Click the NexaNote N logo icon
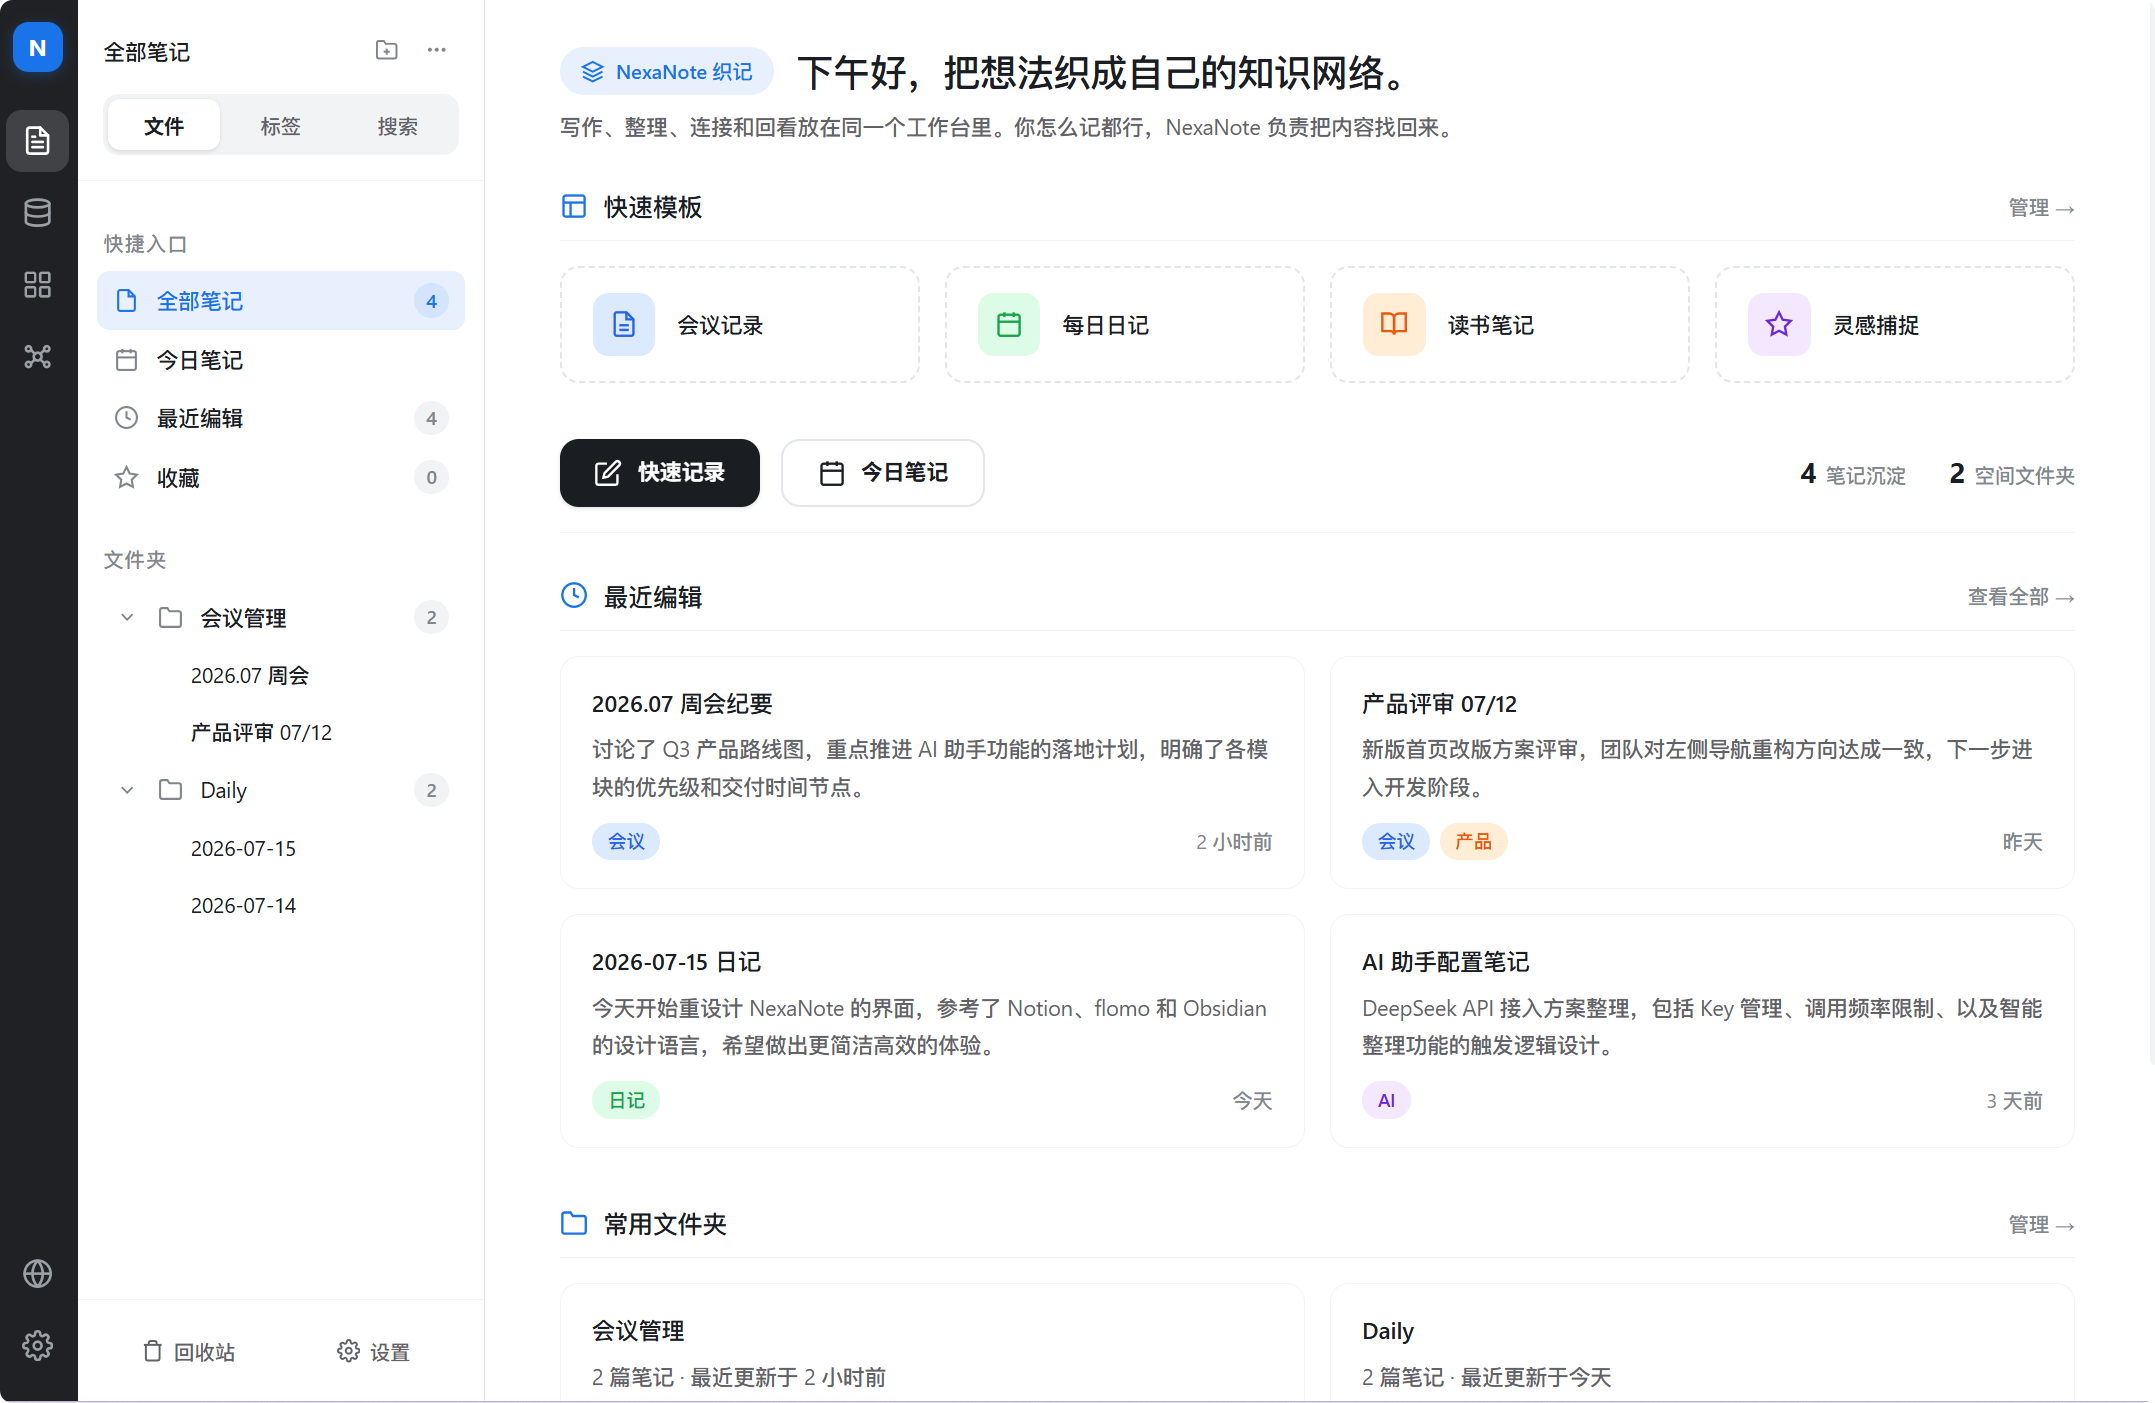Viewport: 2155px width, 1403px height. 38,47
